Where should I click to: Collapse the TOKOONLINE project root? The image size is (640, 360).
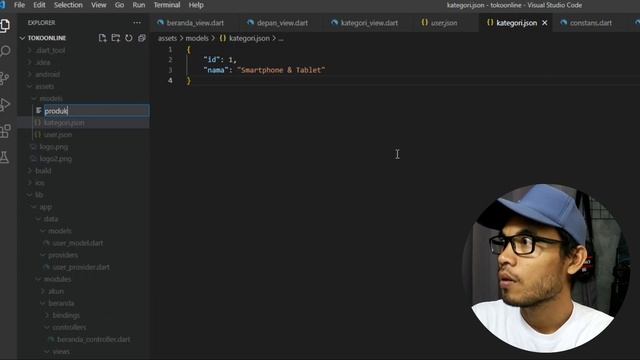click(x=22, y=38)
